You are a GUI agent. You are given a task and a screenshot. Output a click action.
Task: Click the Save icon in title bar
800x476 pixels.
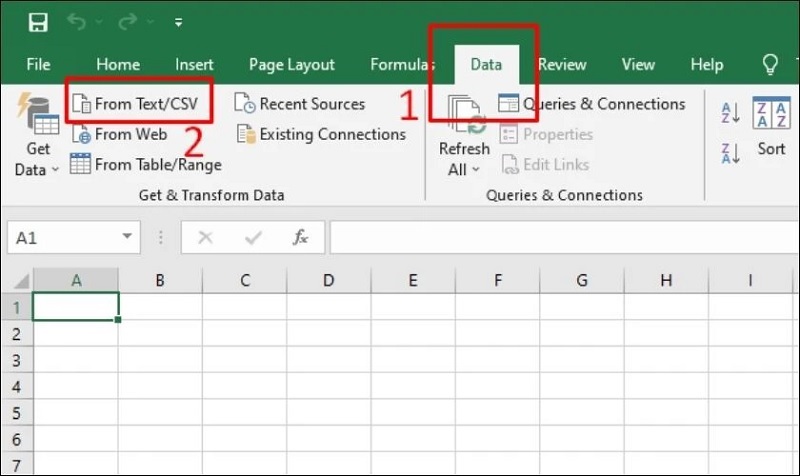pyautogui.click(x=38, y=22)
